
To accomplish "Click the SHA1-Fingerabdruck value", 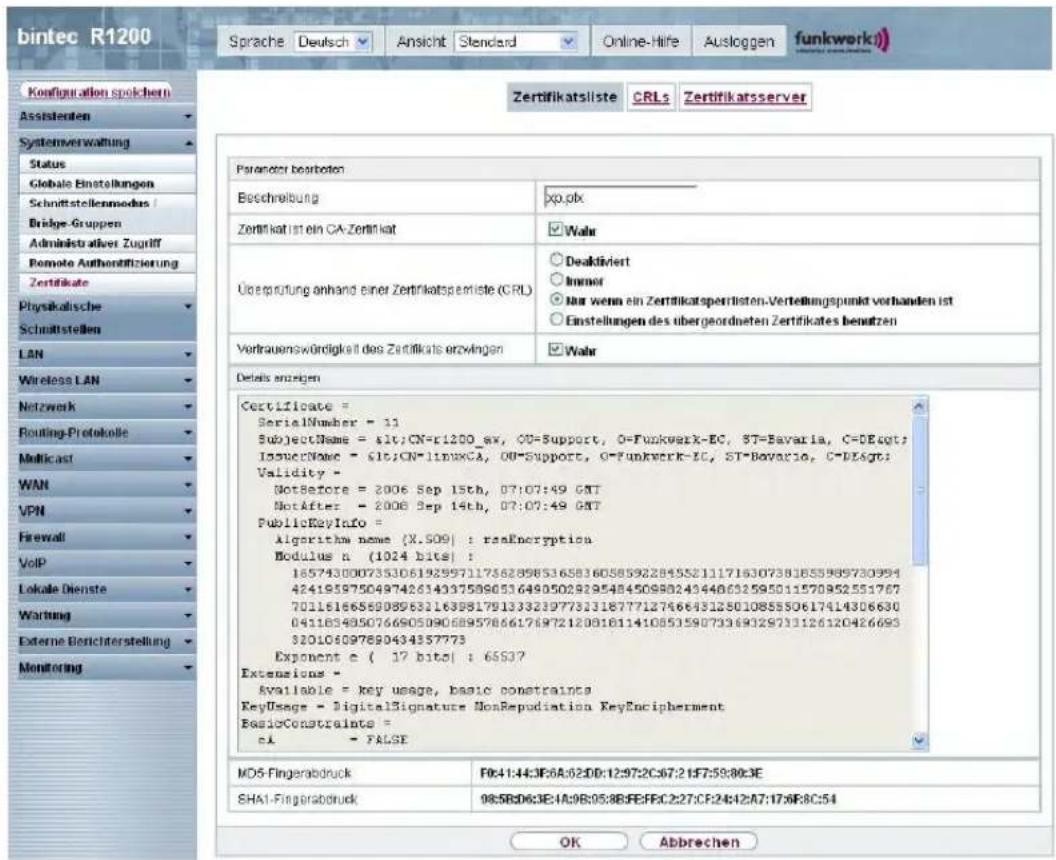I will pos(658,799).
